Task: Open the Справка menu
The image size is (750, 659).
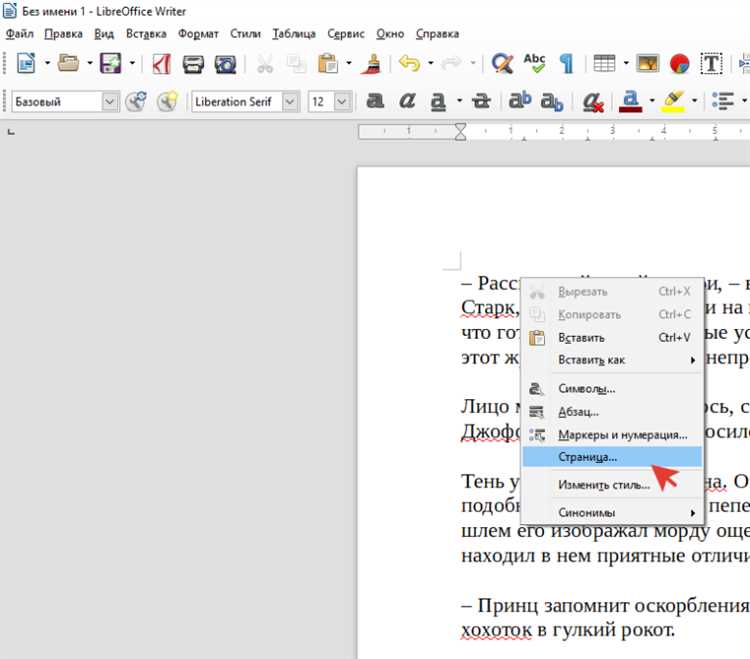Action: click(x=438, y=34)
